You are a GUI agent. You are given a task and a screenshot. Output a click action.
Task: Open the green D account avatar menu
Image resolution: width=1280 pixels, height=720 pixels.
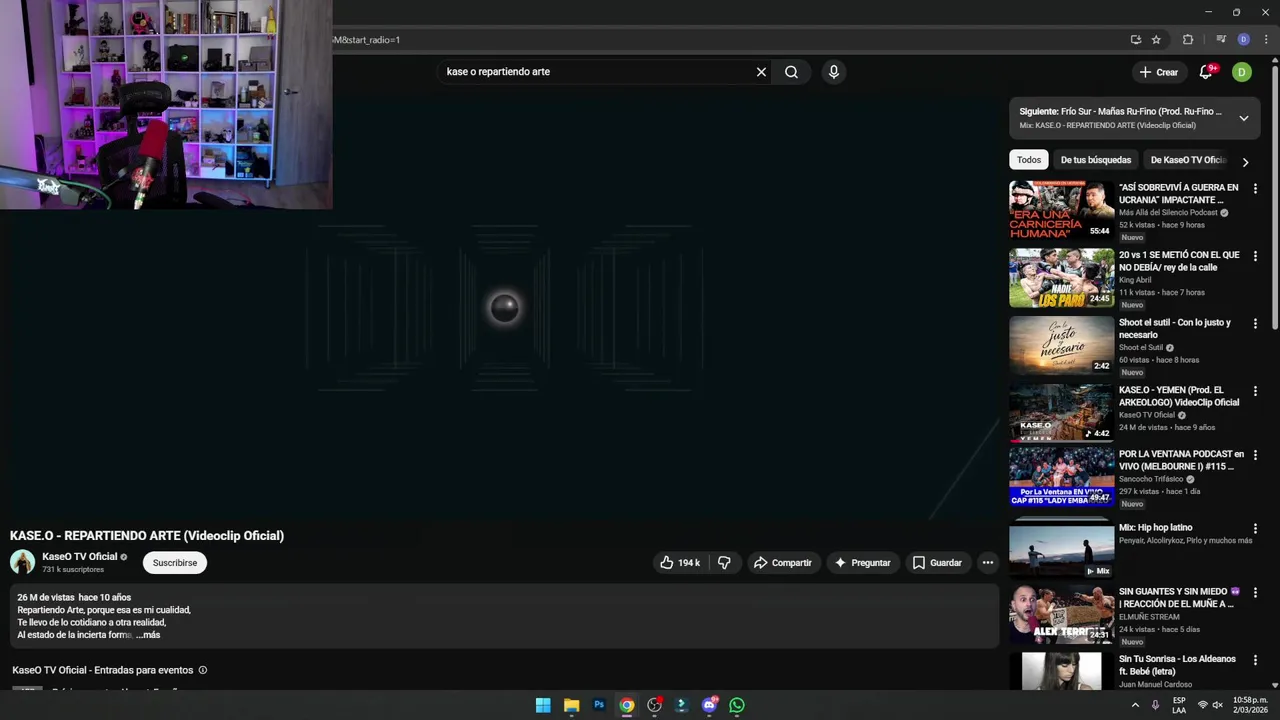coord(1241,72)
